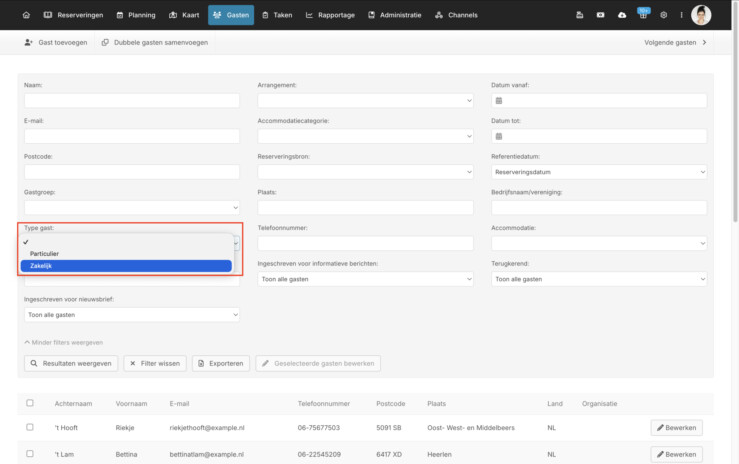The image size is (739, 464).
Task: Open the Planning menu
Action: (x=136, y=15)
